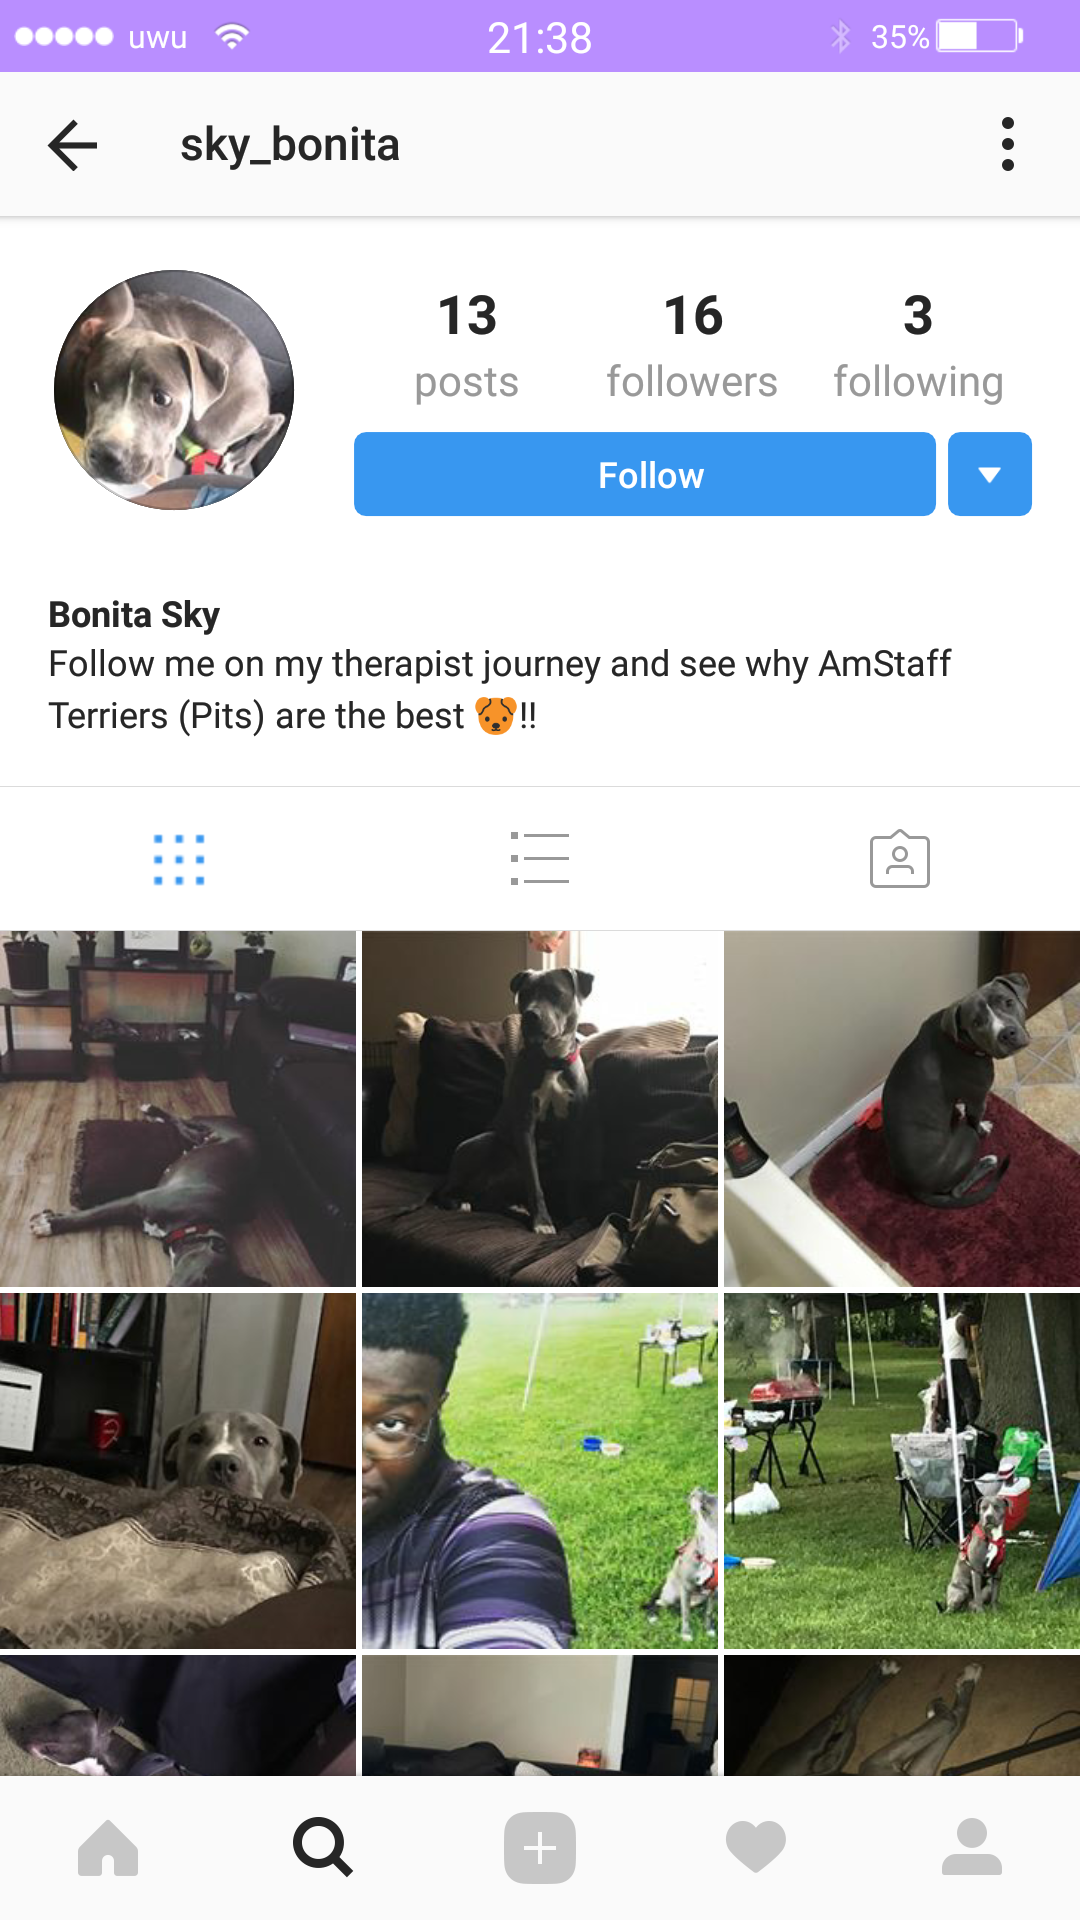Open photo of dog on red rug
Screen dimensions: 1080x1920
point(902,1109)
